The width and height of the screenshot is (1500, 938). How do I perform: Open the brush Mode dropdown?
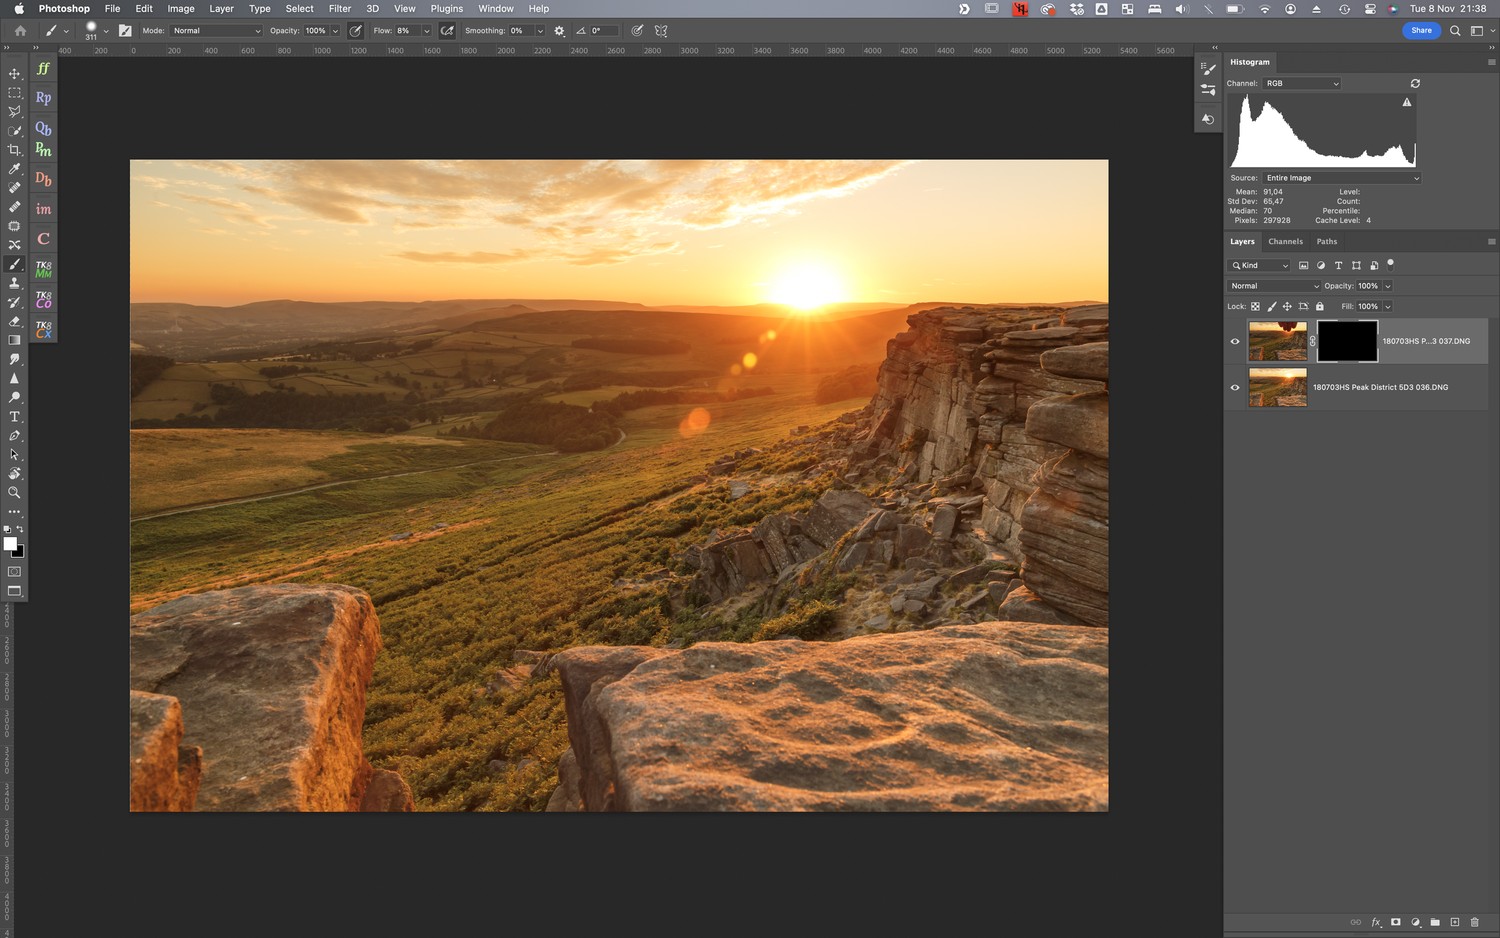point(216,31)
